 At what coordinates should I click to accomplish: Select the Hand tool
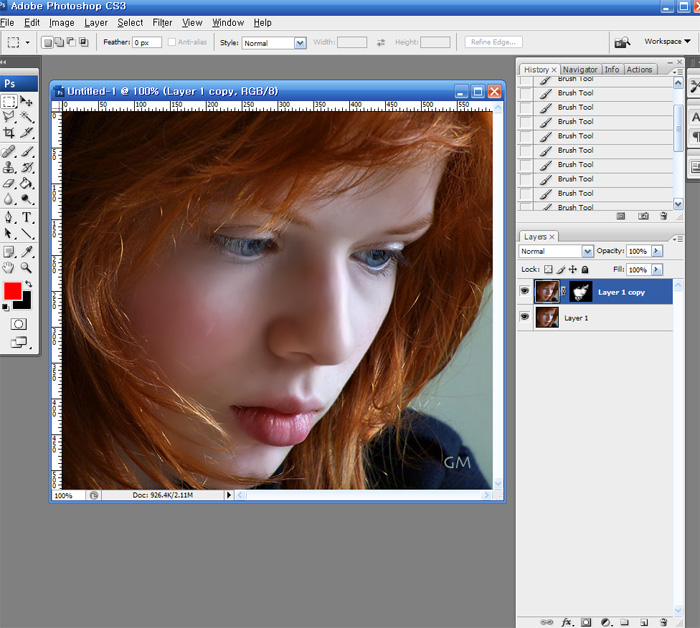[9, 267]
